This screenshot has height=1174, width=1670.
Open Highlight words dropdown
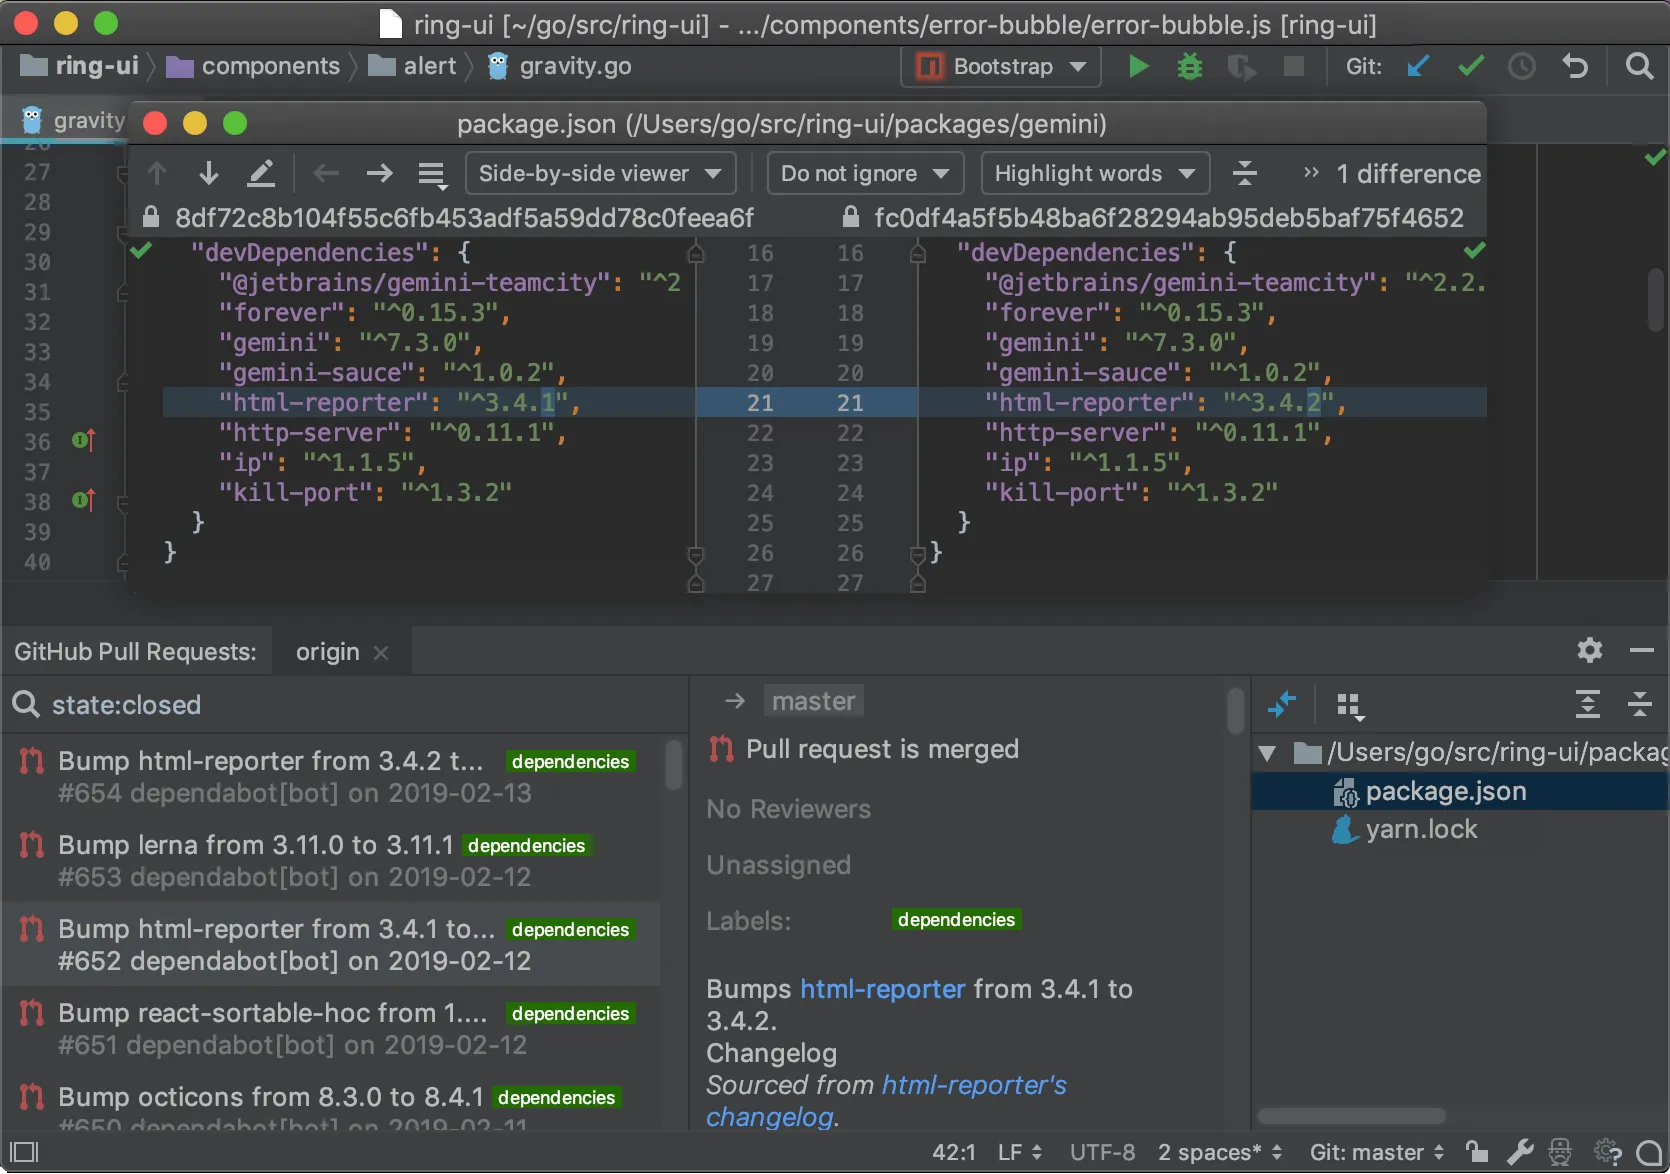[1095, 173]
